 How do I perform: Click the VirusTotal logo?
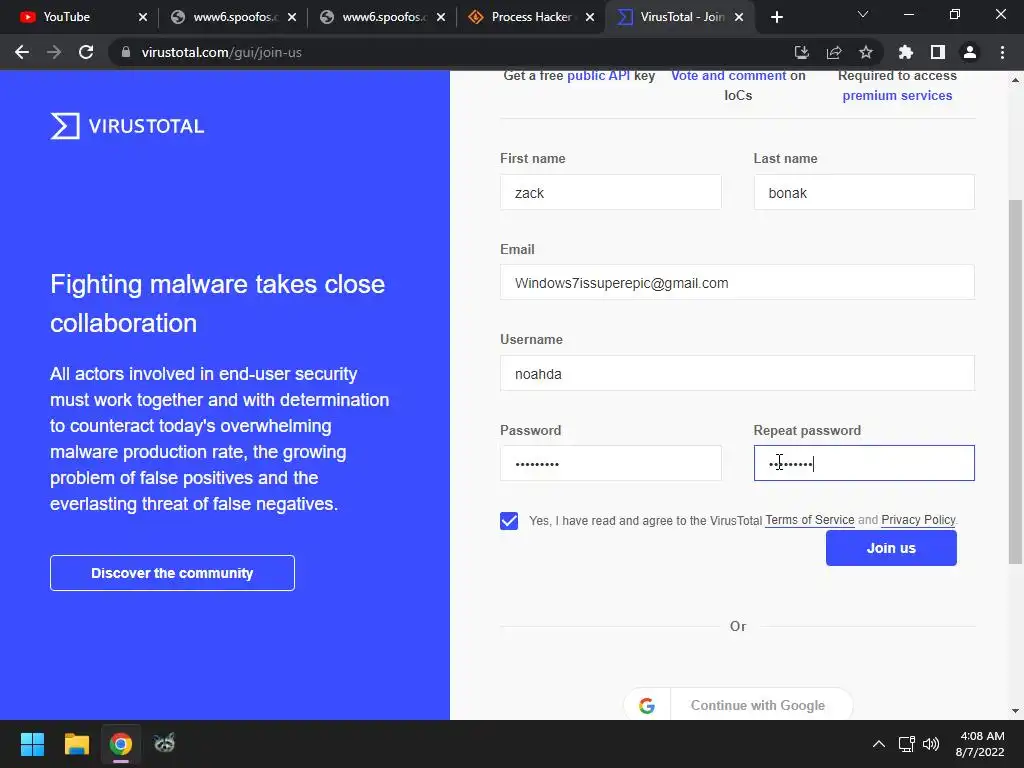coord(127,126)
